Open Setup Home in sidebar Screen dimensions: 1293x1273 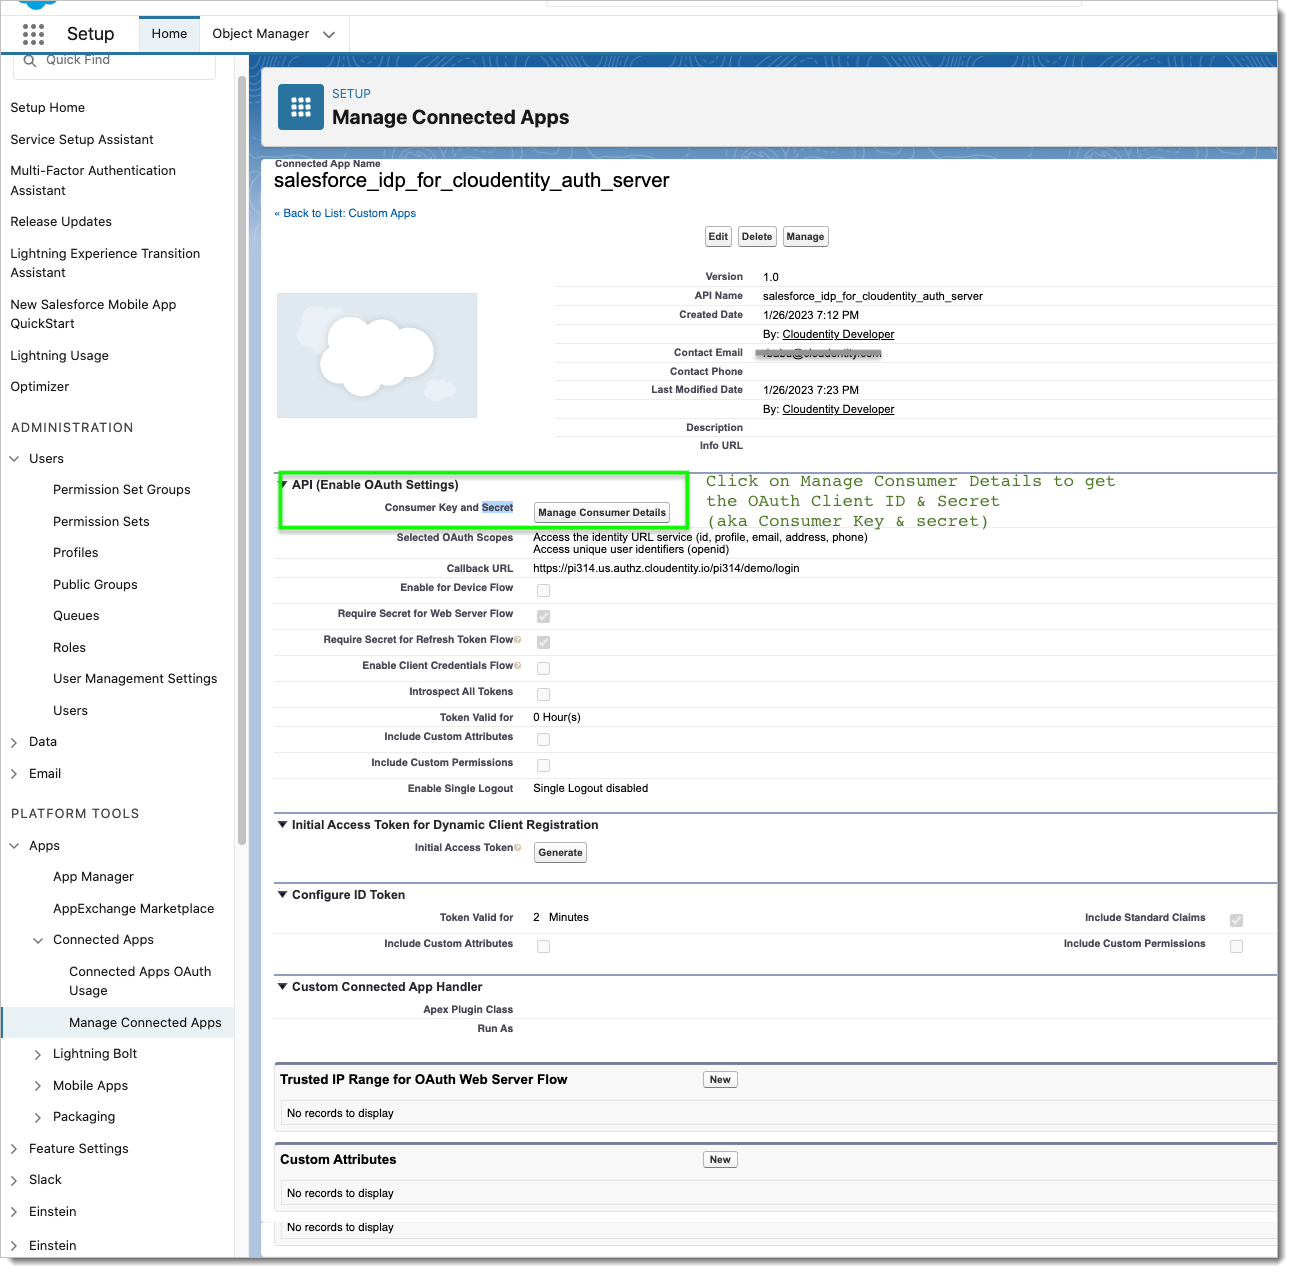click(47, 108)
